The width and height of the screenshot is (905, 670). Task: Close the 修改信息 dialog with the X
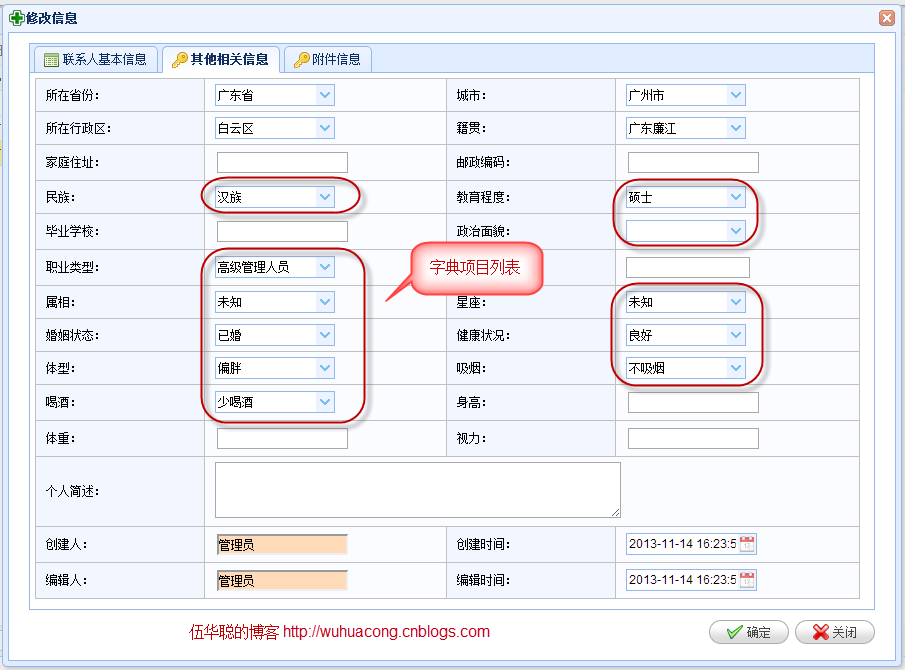point(887,18)
